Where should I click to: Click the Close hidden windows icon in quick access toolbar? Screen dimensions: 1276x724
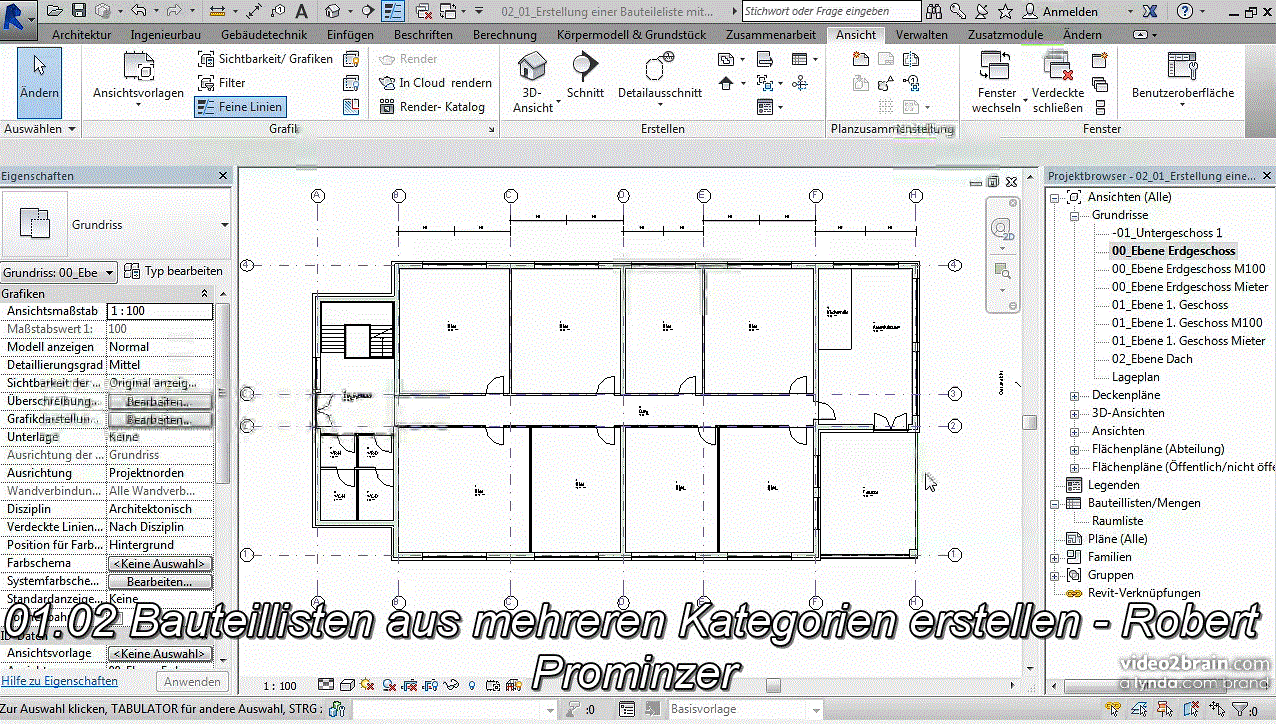[x=423, y=12]
